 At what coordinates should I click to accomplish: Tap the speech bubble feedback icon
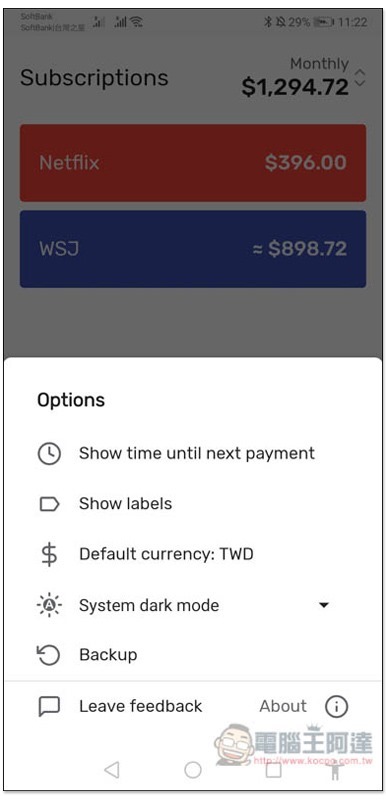[49, 707]
